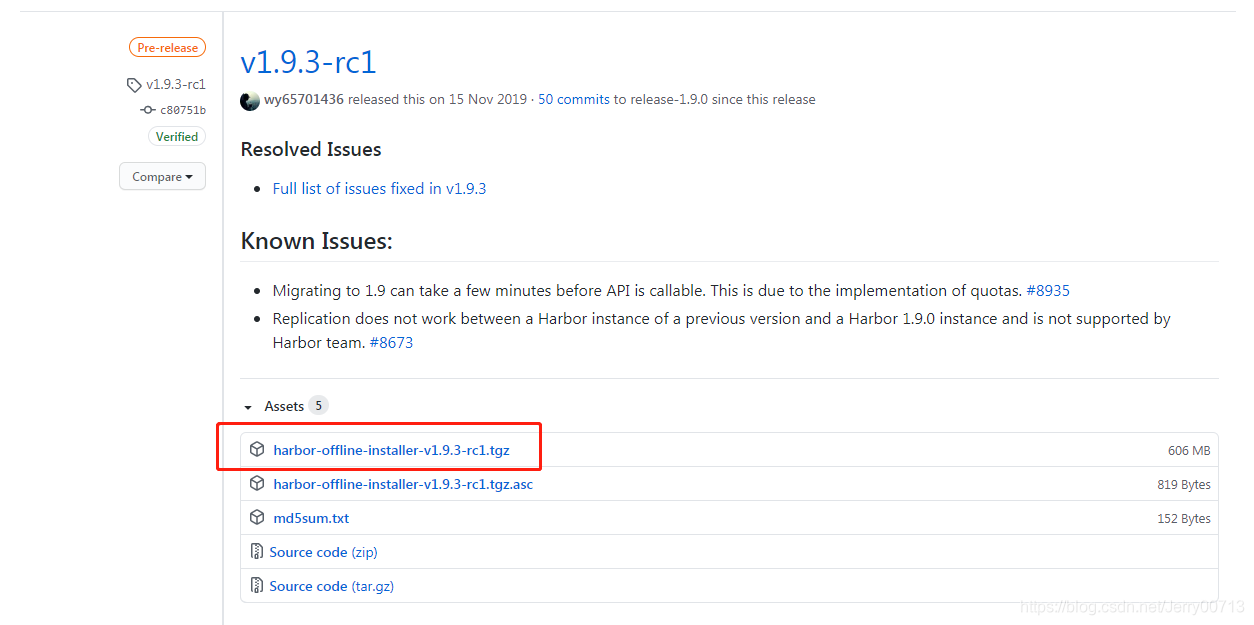Click the Resolved Issues heading
1254x625 pixels.
pyautogui.click(x=311, y=149)
